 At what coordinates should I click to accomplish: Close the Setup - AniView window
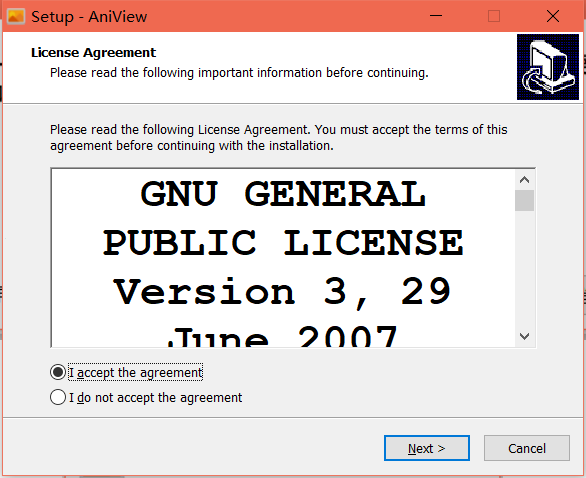pyautogui.click(x=553, y=16)
